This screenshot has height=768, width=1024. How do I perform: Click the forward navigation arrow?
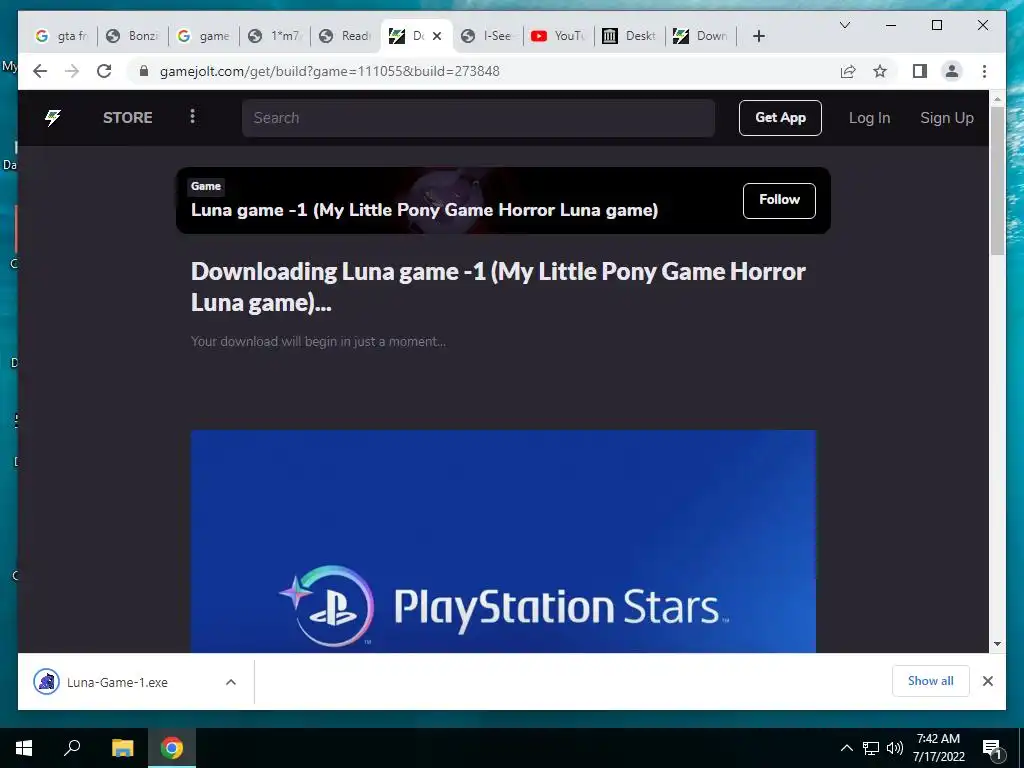point(72,71)
